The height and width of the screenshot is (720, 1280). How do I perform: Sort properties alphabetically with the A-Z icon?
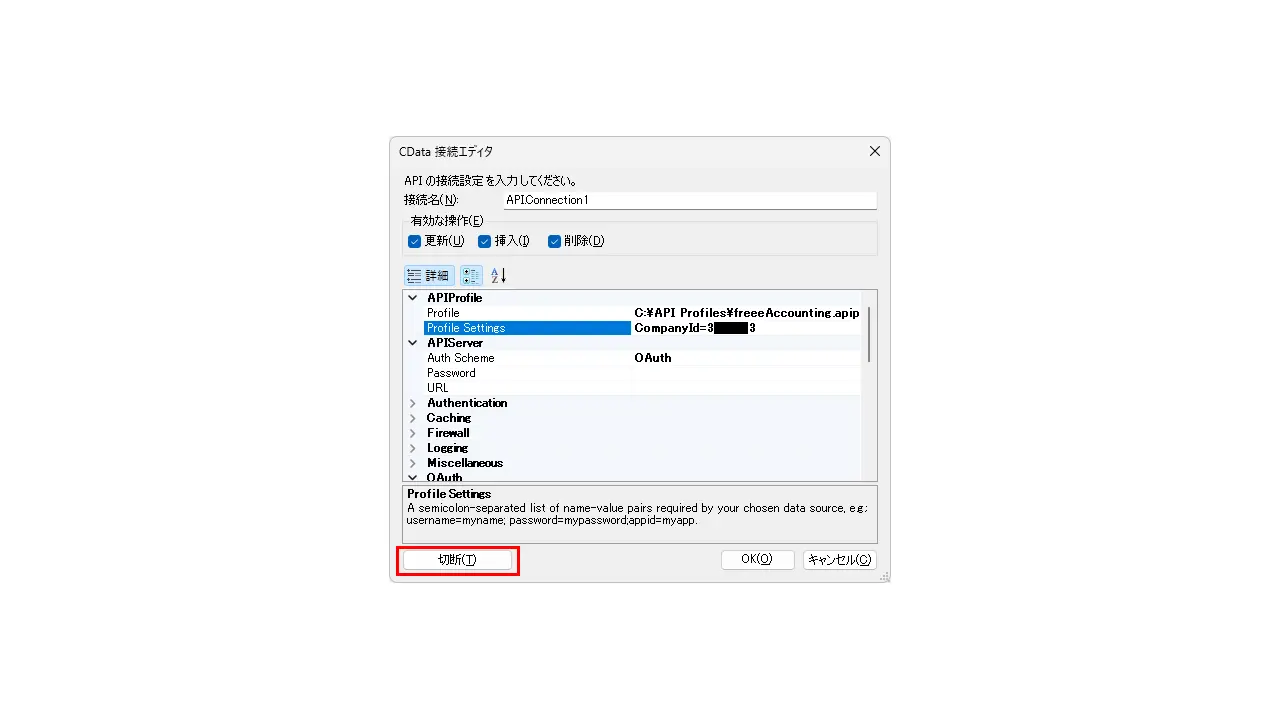[499, 275]
